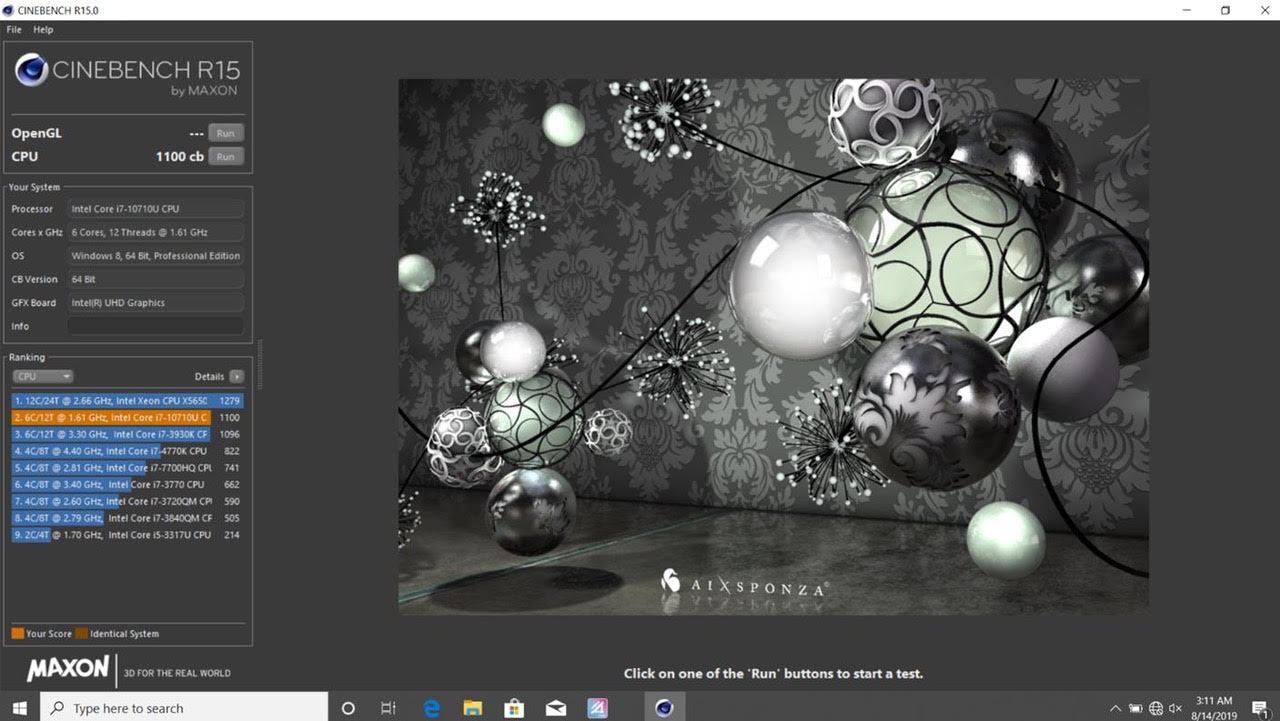This screenshot has height=721, width=1280.
Task: Select the Core i7-3930K ranking entry
Action: point(128,434)
